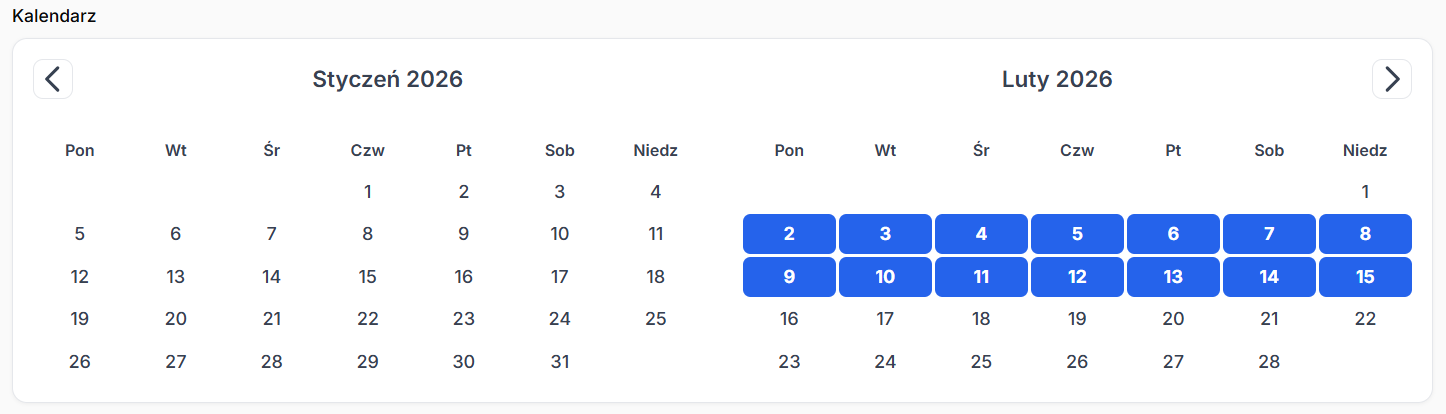This screenshot has height=414, width=1446.
Task: Select February 22 (Sunday)
Action: click(1365, 319)
